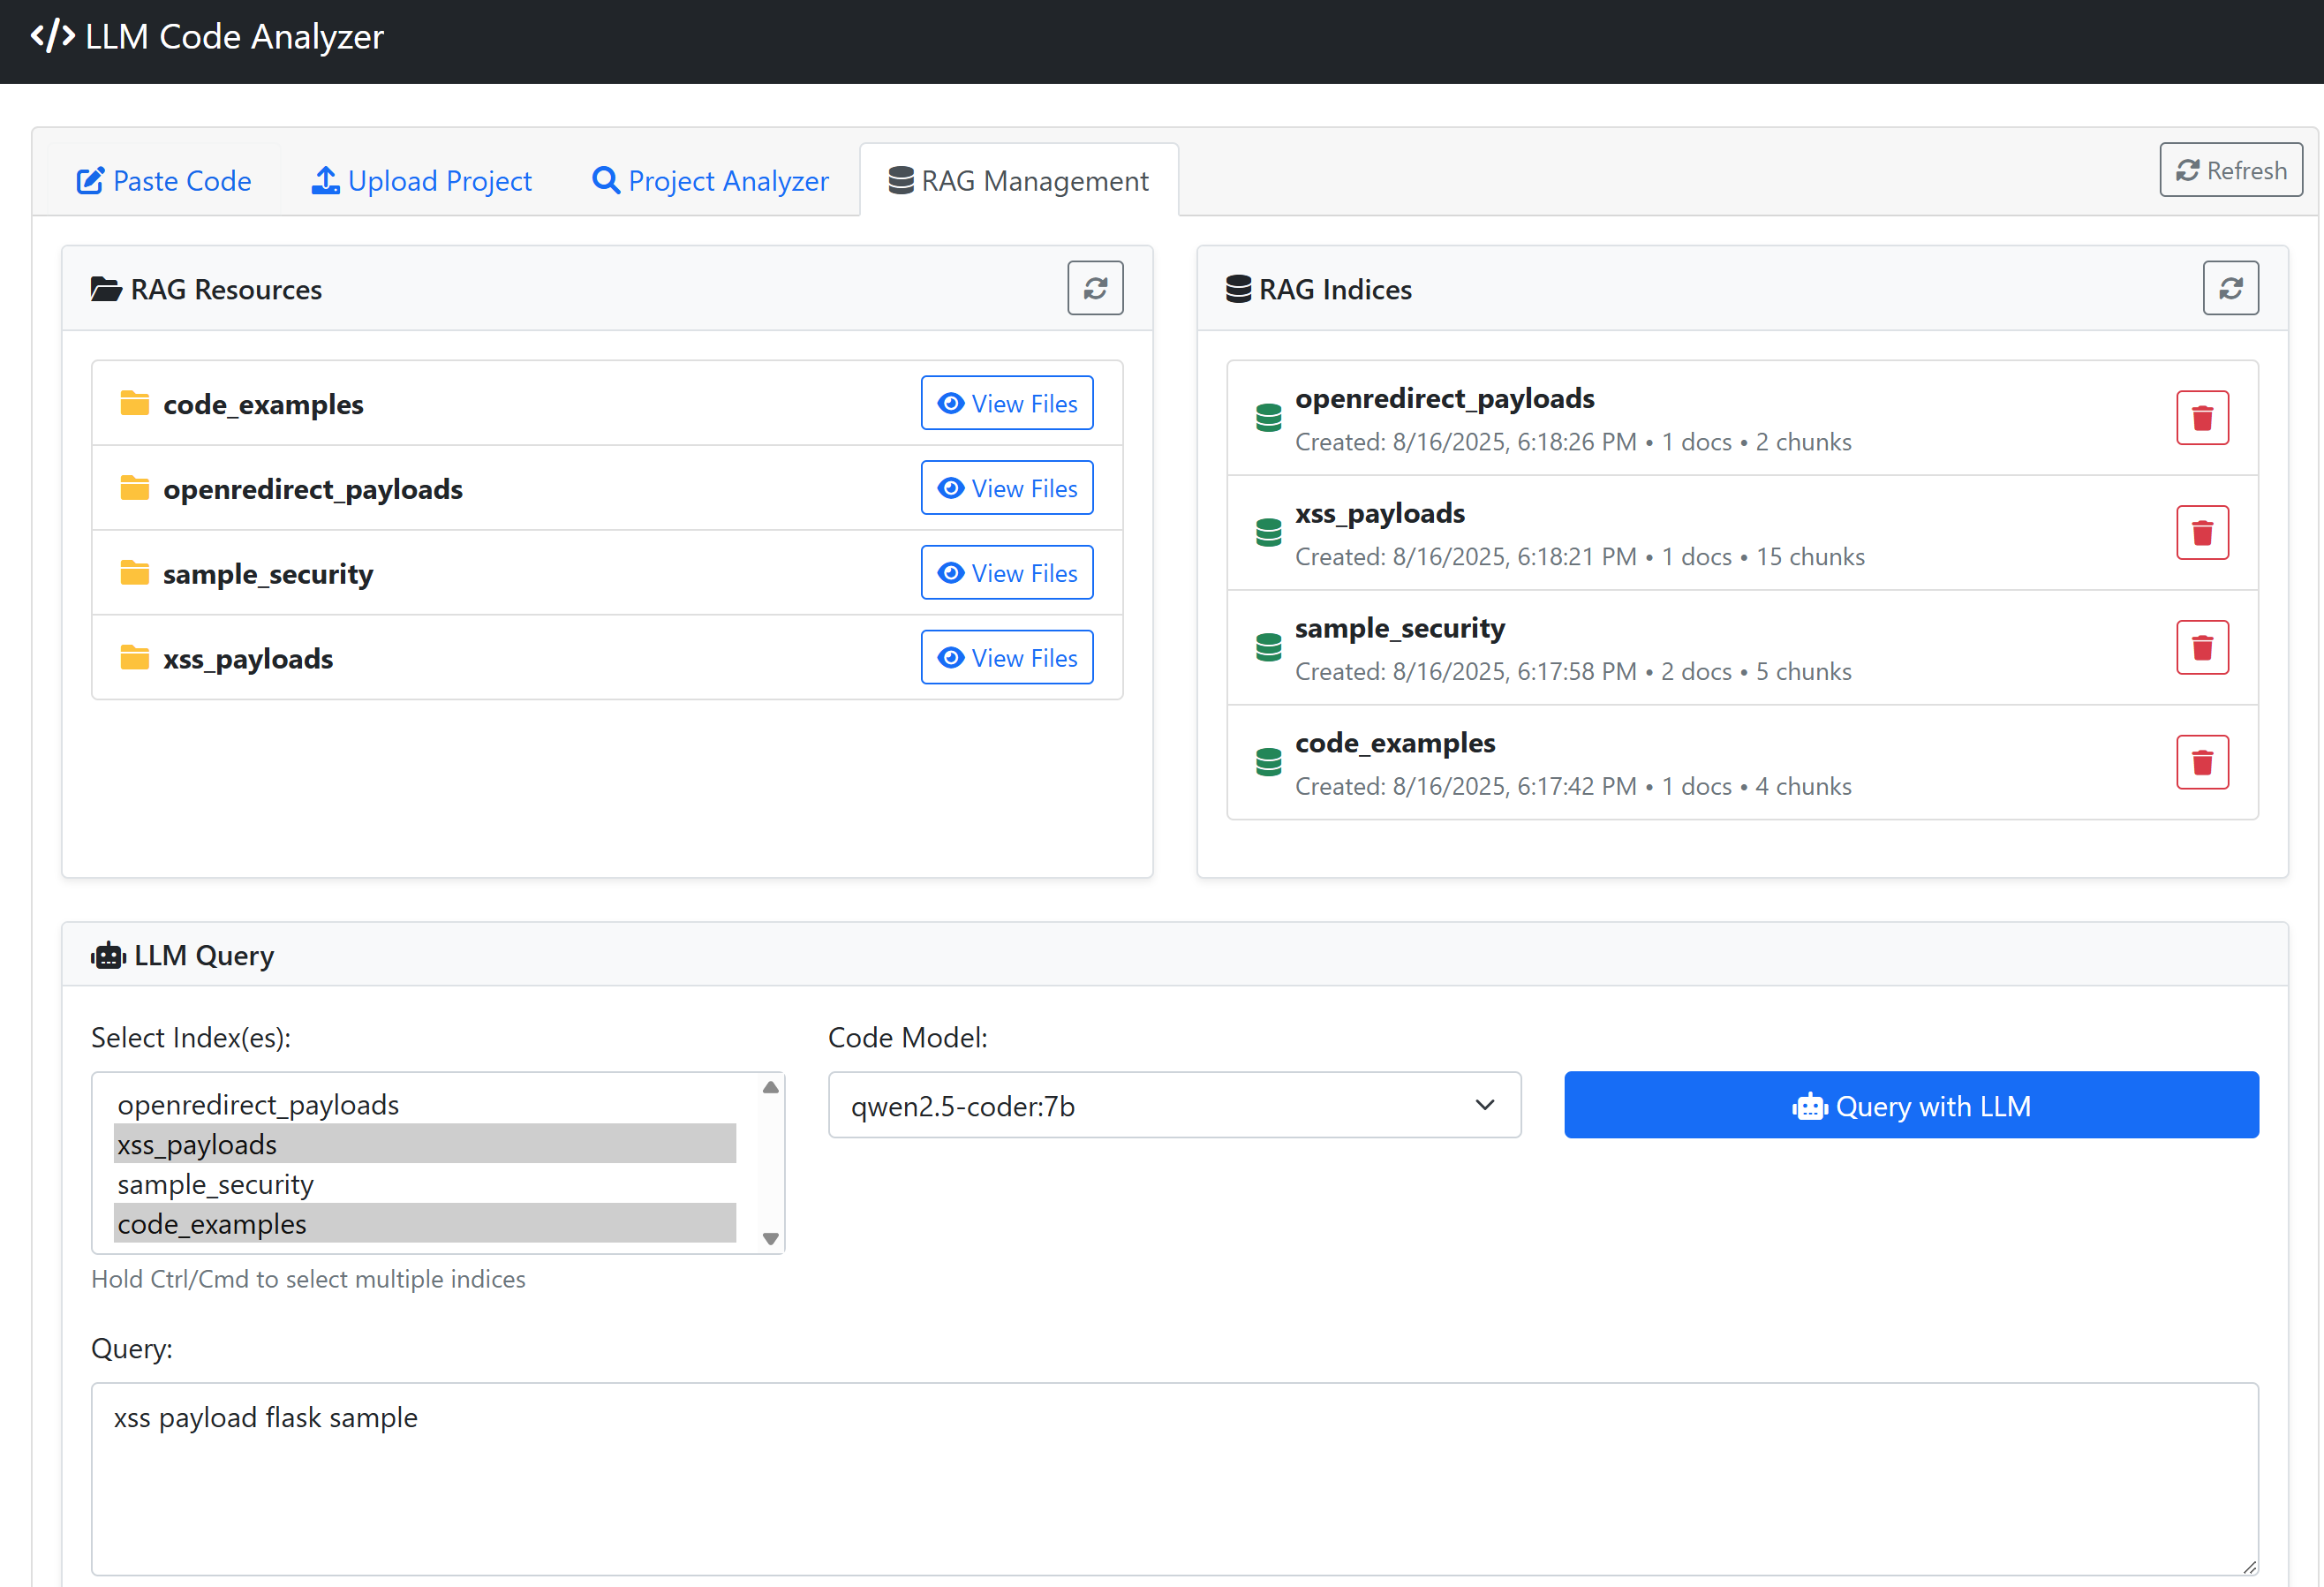Delete the code_examples index

point(2201,763)
